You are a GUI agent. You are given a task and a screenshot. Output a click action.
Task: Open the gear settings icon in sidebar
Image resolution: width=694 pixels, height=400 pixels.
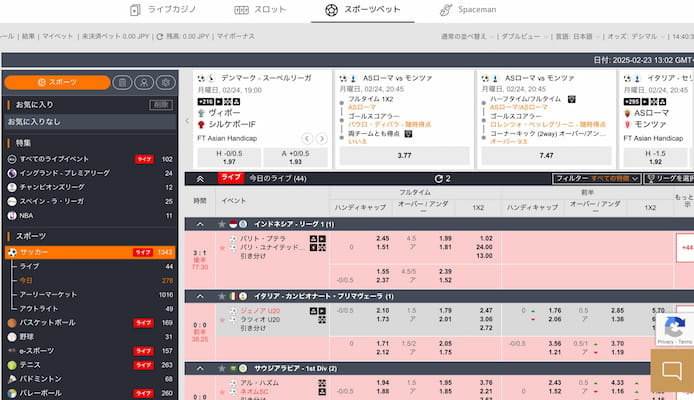tap(166, 82)
